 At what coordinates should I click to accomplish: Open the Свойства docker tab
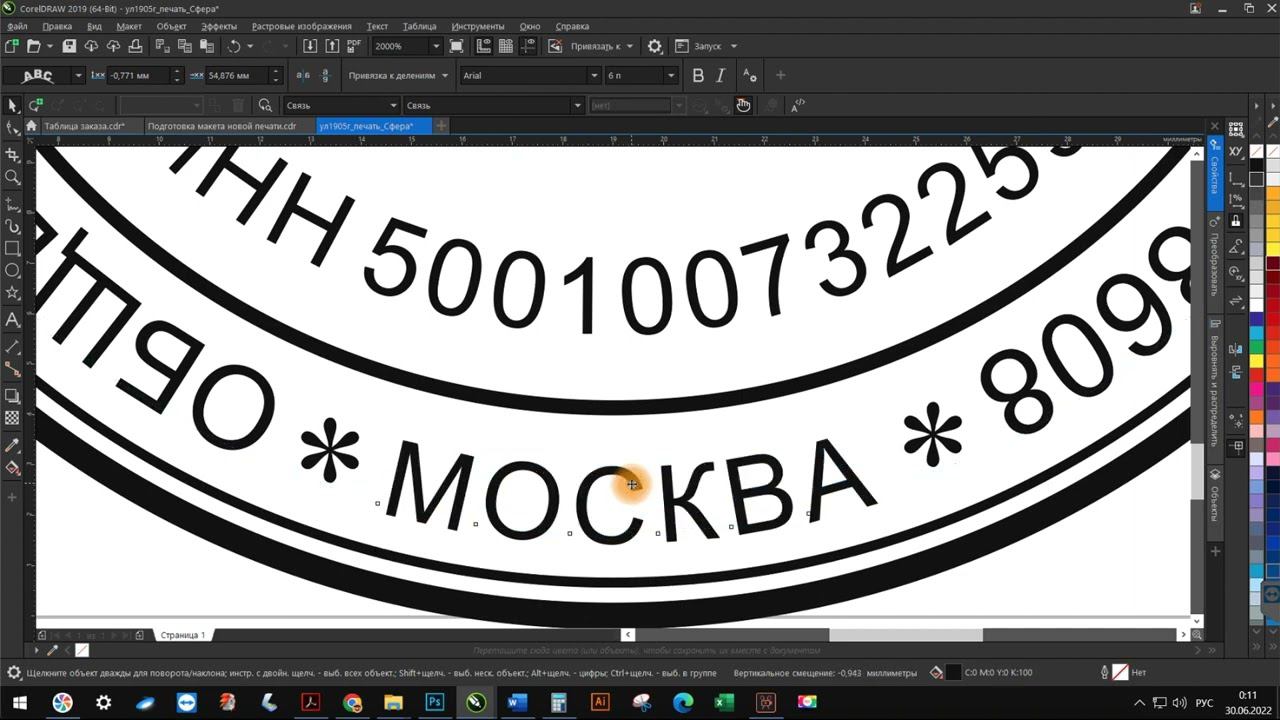(x=1215, y=175)
